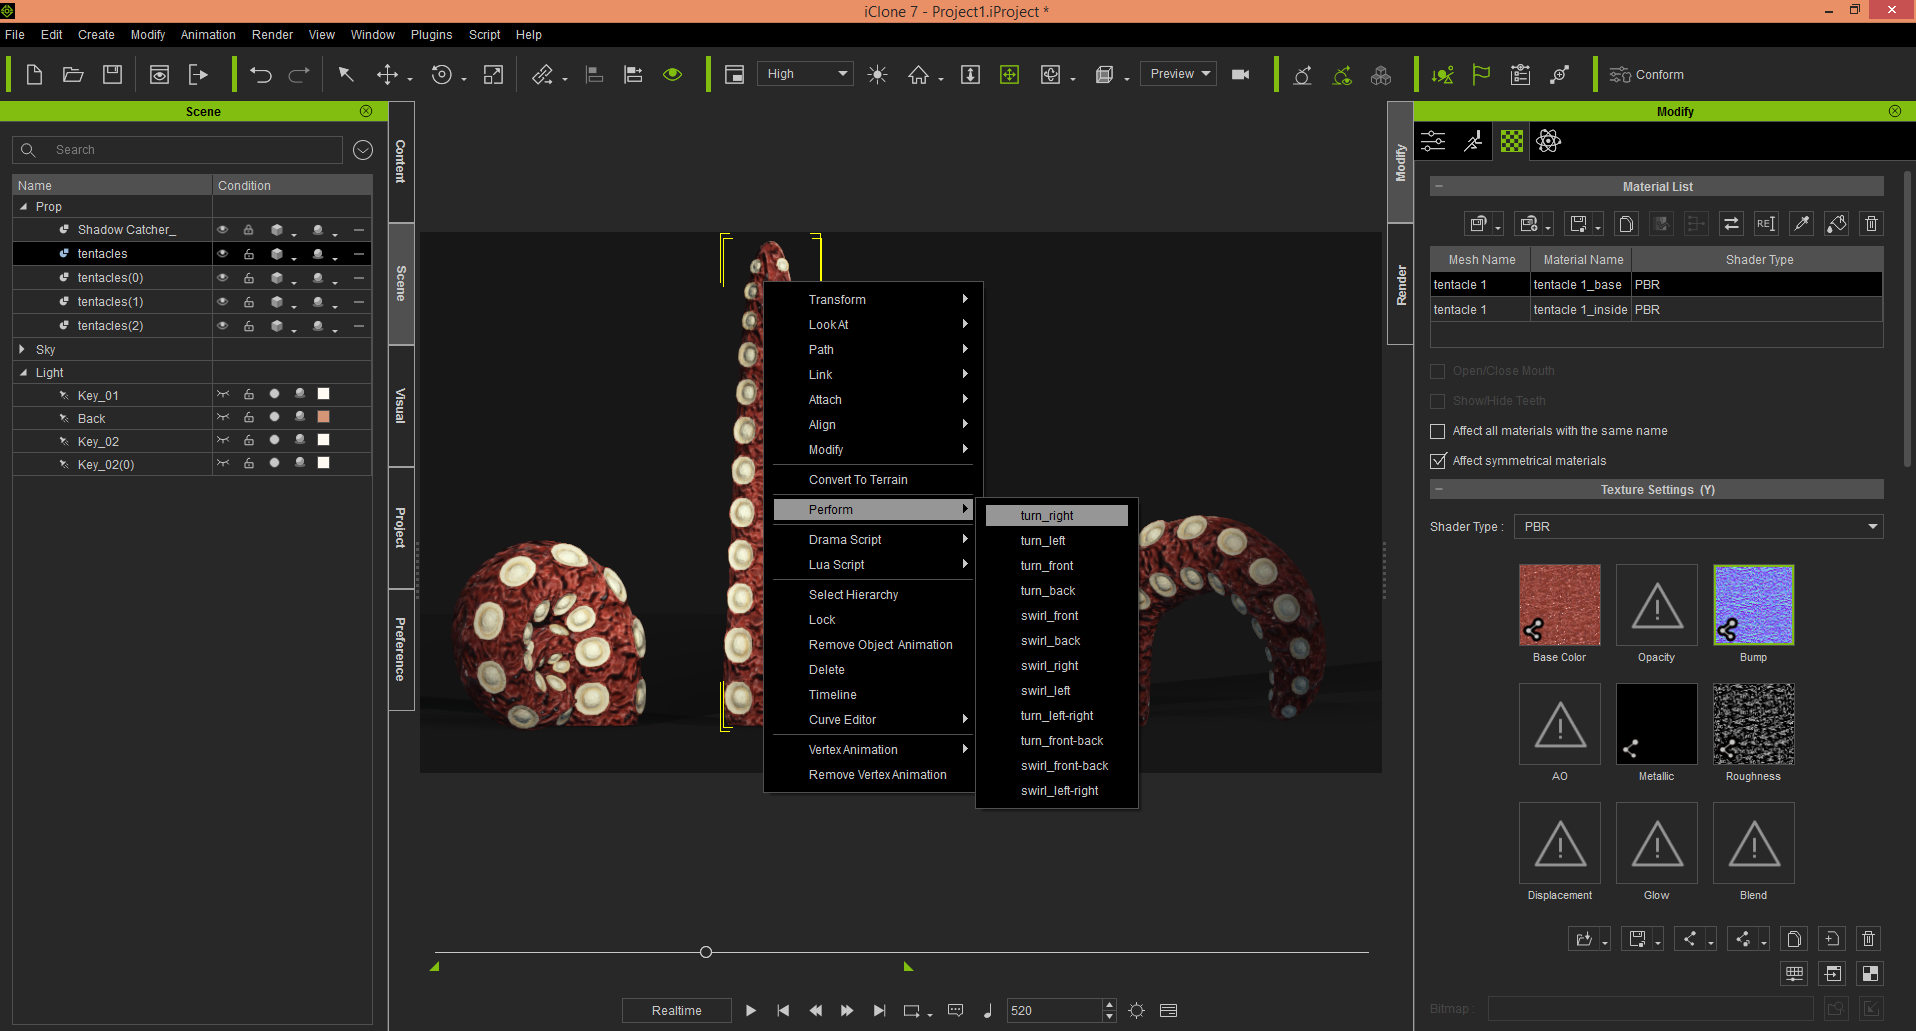This screenshot has height=1031, width=1916.
Task: Toggle visibility of Shadow Catcher_
Action: click(x=223, y=230)
